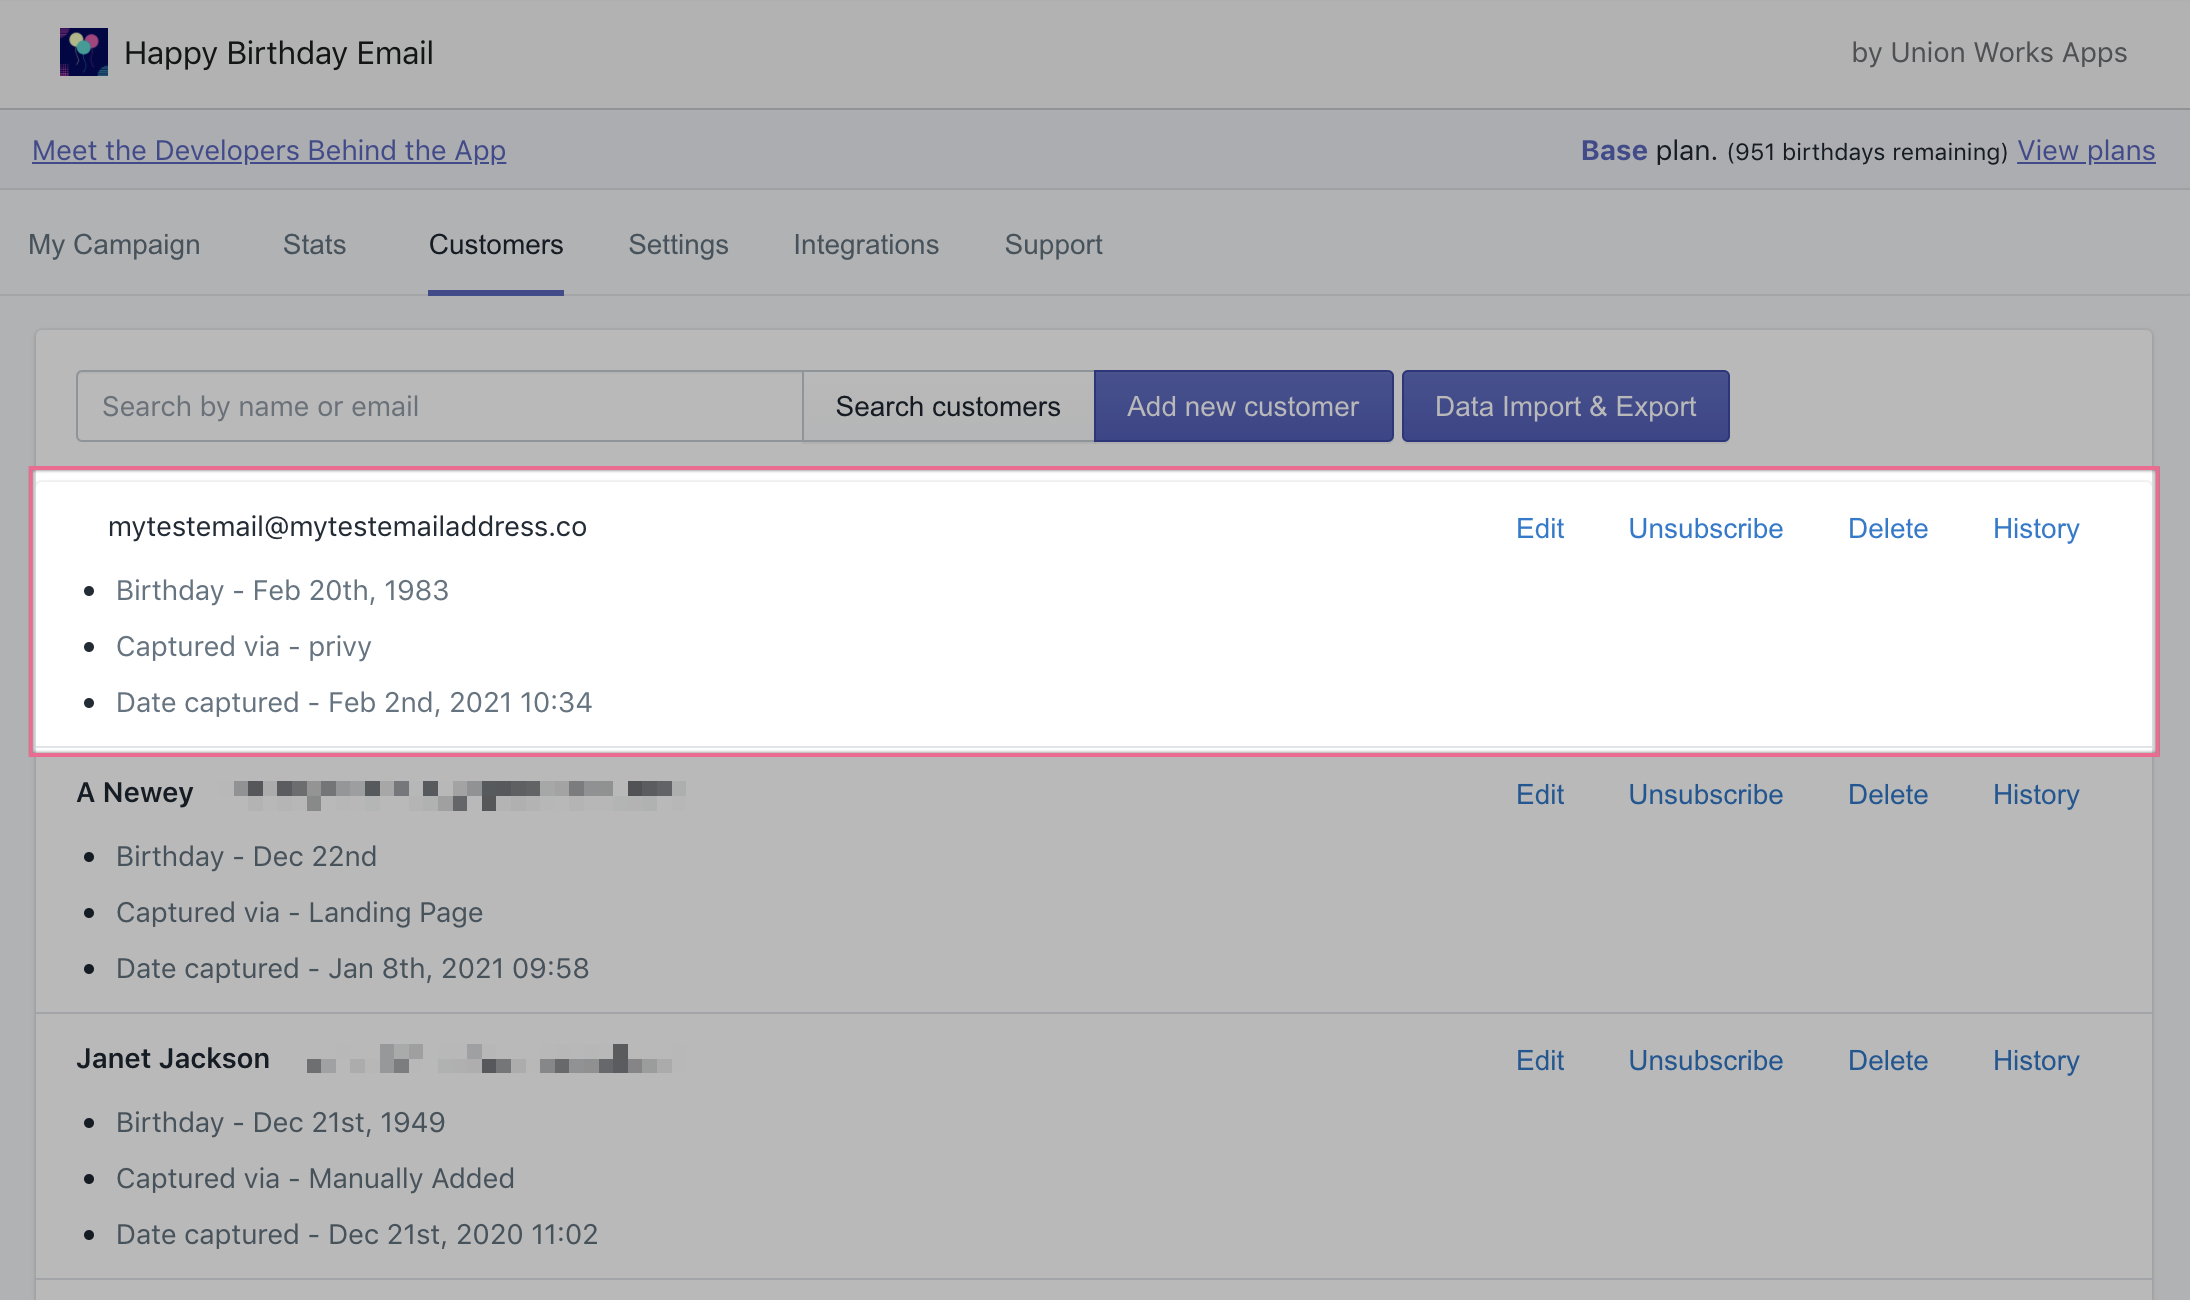
Task: Switch to the Support tab
Action: click(x=1053, y=244)
